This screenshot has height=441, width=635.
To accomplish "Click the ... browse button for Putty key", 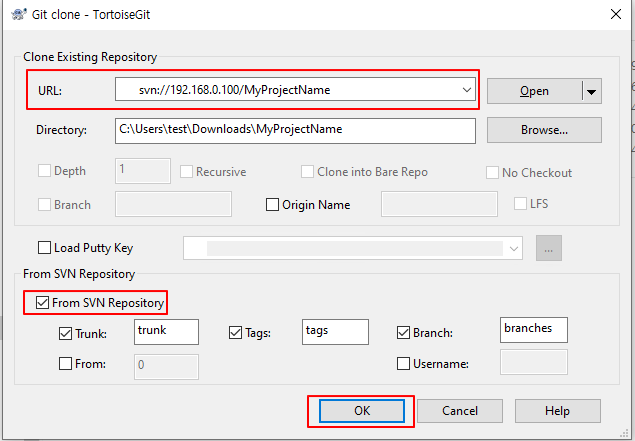I will [x=549, y=248].
